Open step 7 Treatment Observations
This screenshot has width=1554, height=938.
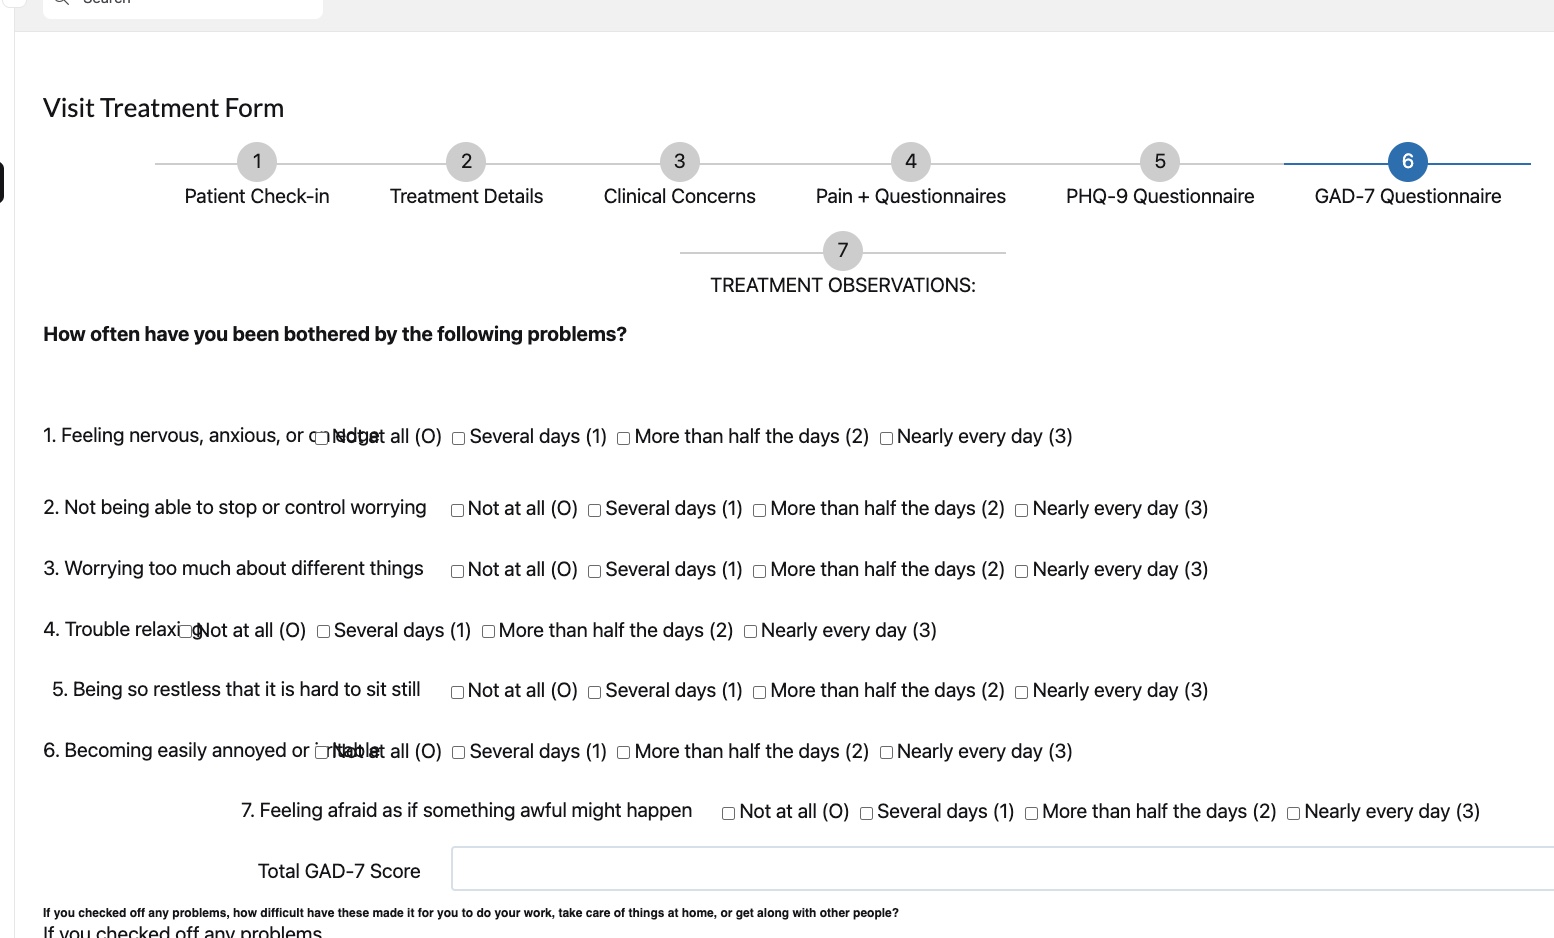pyautogui.click(x=842, y=251)
